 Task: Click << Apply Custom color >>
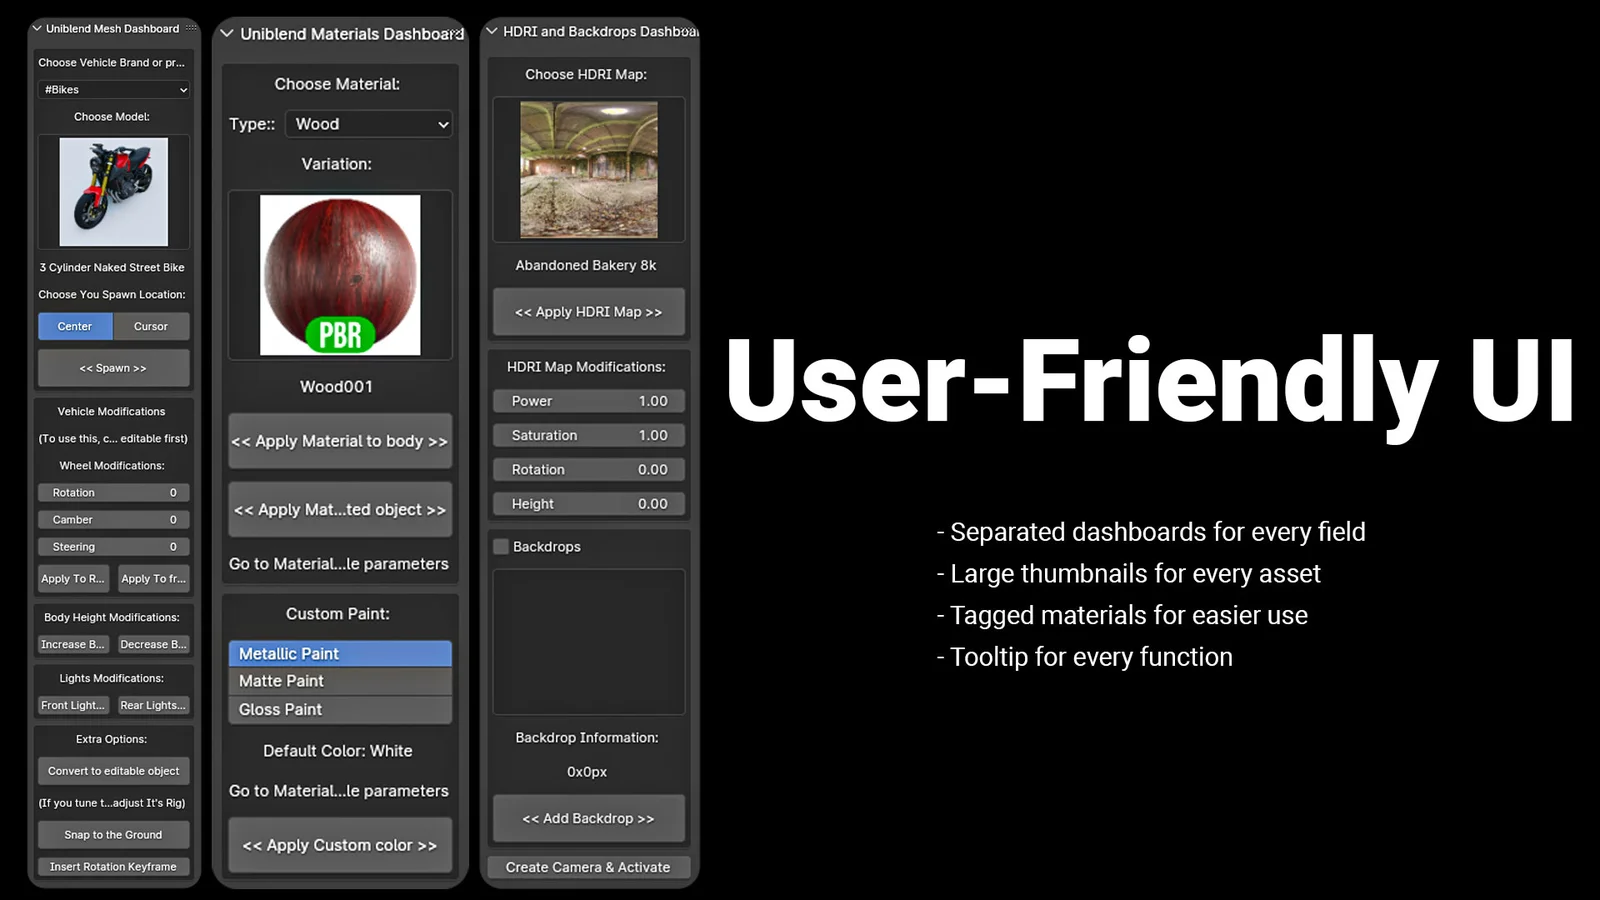click(339, 844)
